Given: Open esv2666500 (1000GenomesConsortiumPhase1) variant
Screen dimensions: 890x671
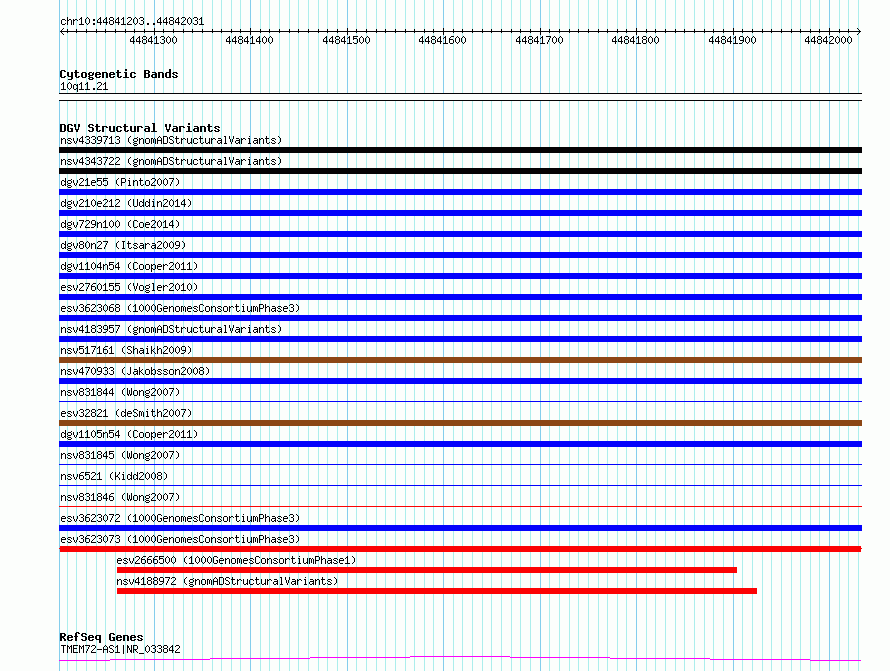Looking at the screenshot, I should click(236, 560).
